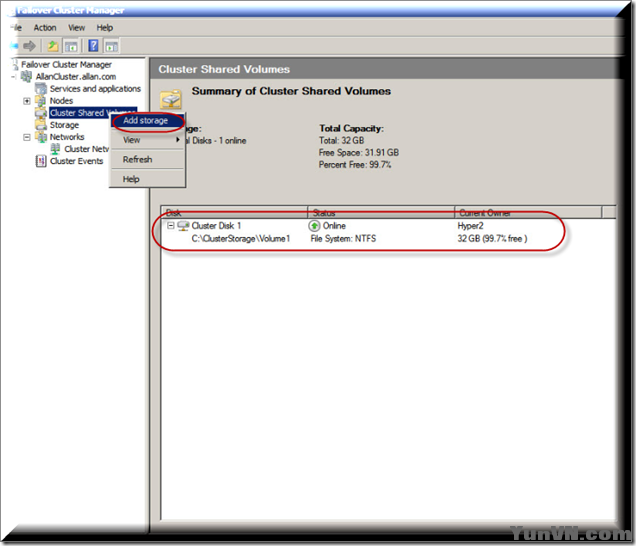Toggle the Show/Hide Action Pane toolbar icon
This screenshot has width=636, height=546.
(112, 46)
